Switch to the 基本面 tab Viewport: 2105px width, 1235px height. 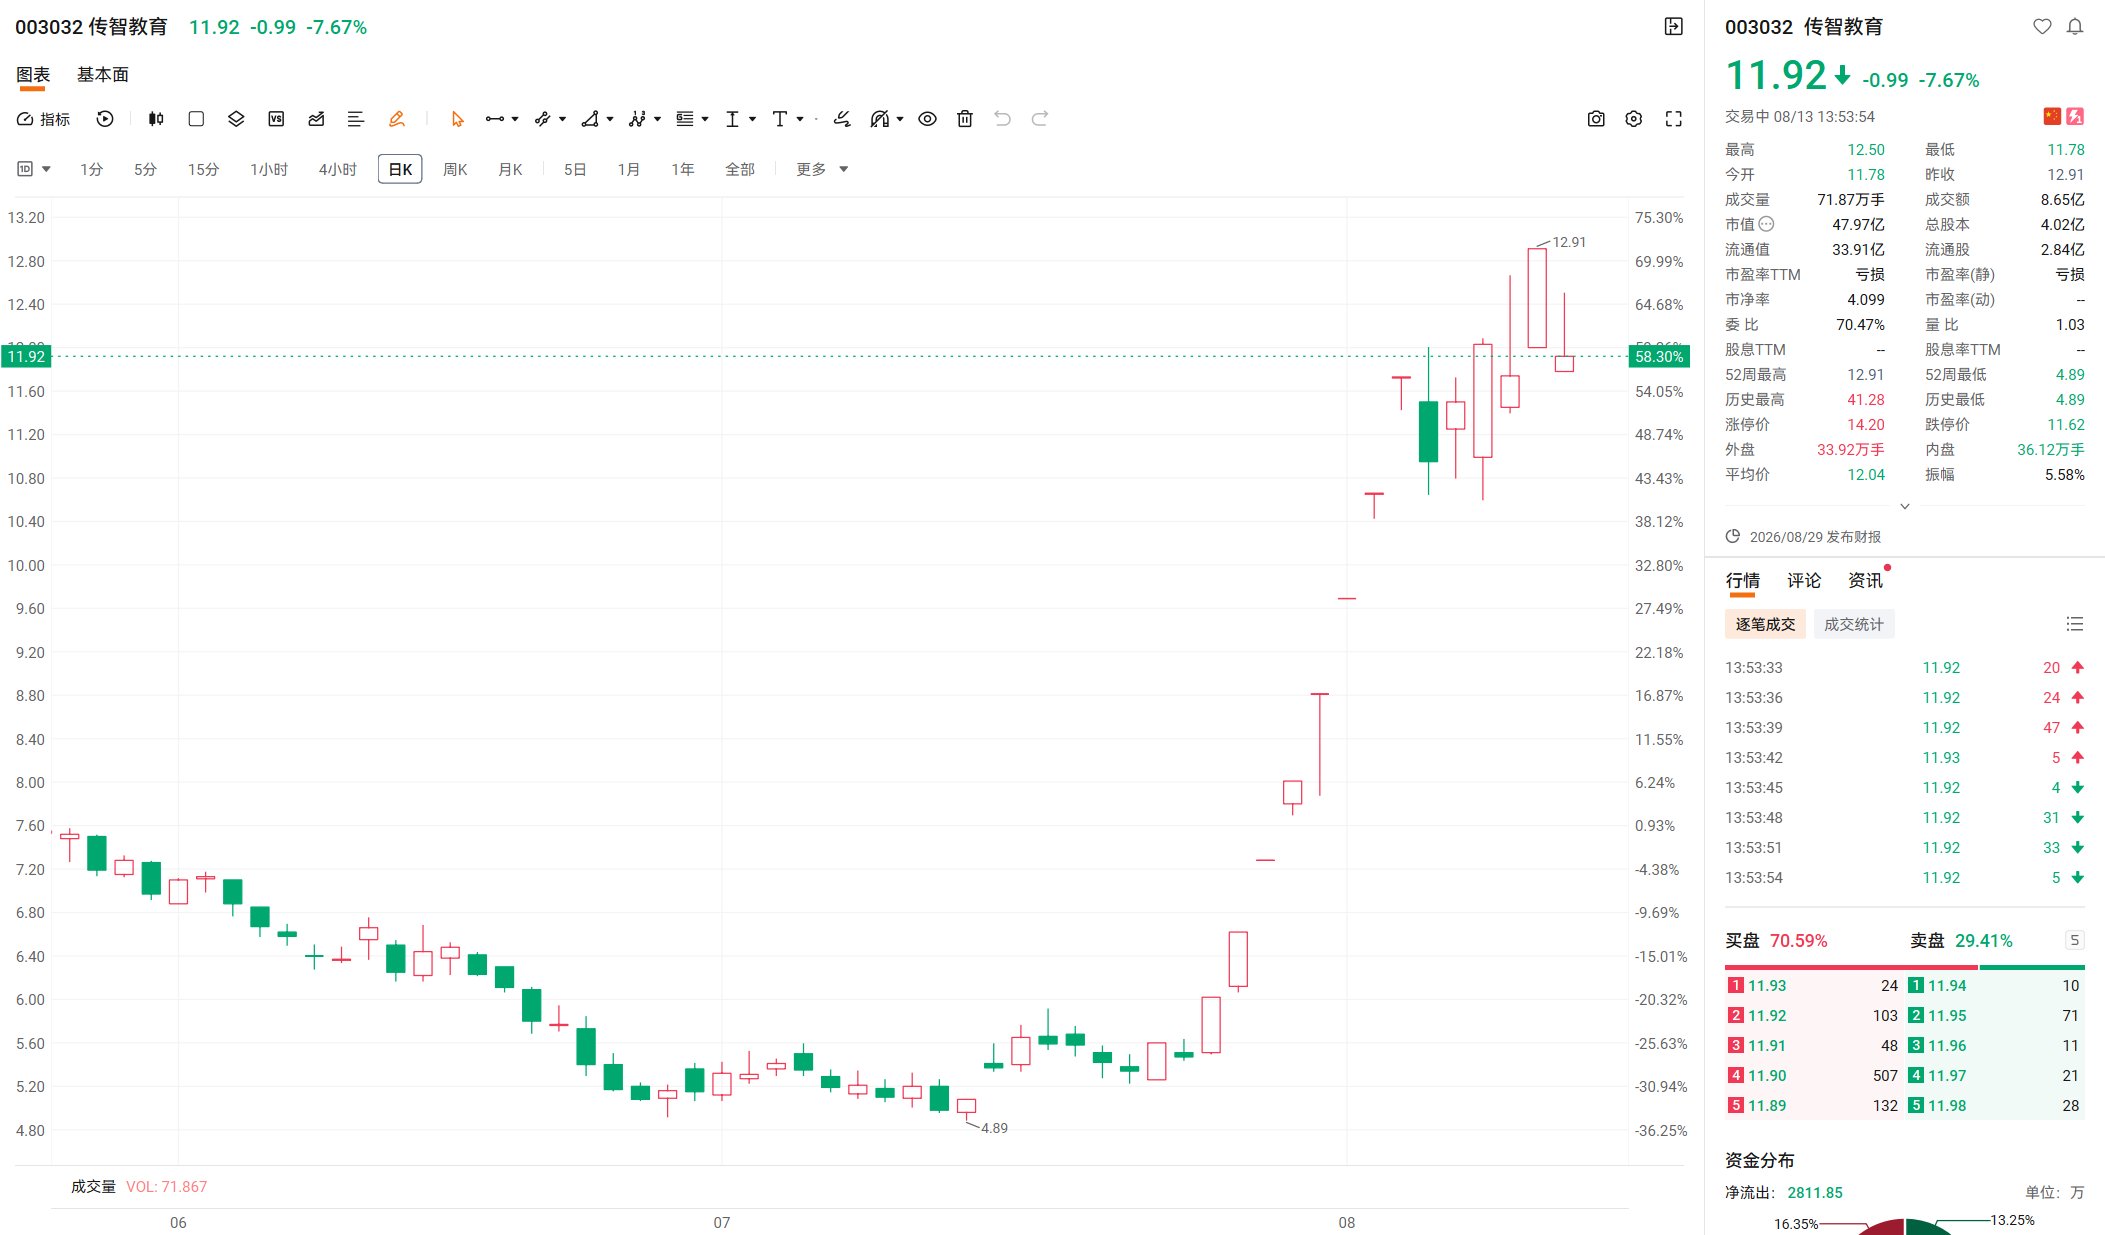pyautogui.click(x=103, y=75)
